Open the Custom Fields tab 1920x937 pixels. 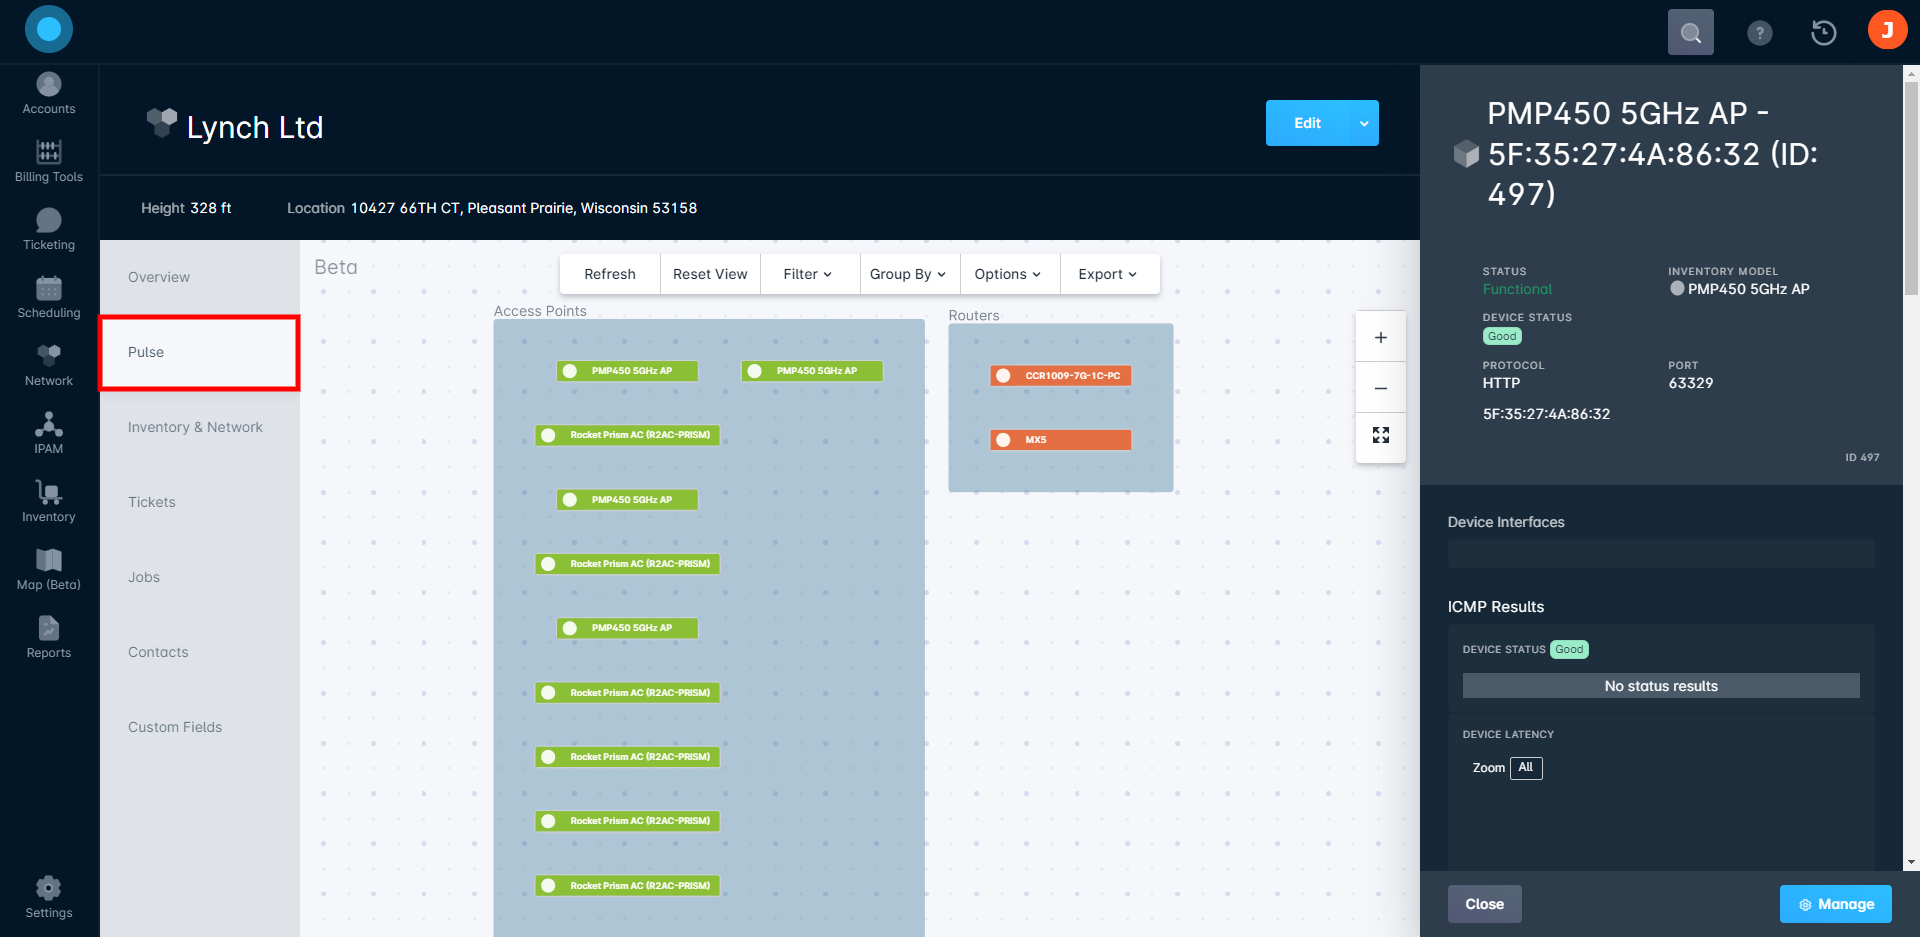200,727
